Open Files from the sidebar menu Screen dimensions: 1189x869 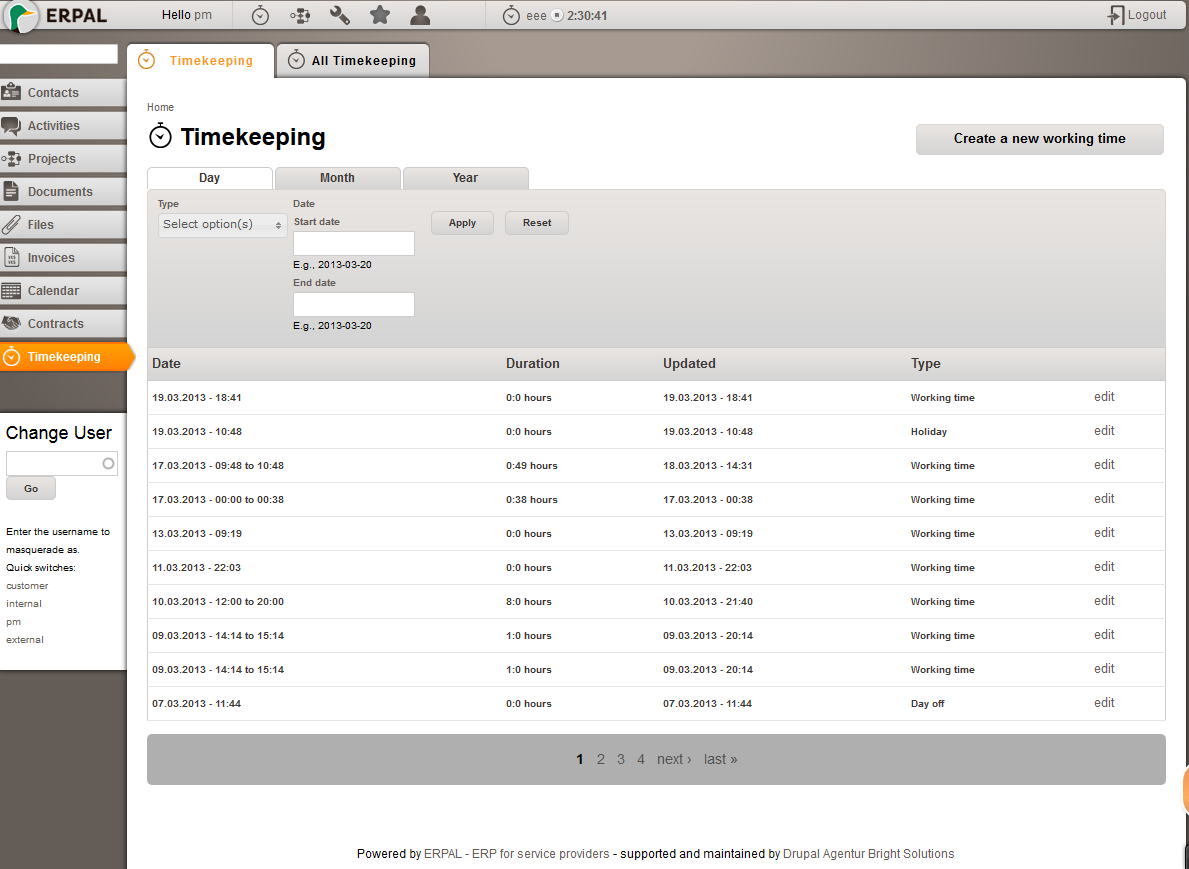point(63,224)
